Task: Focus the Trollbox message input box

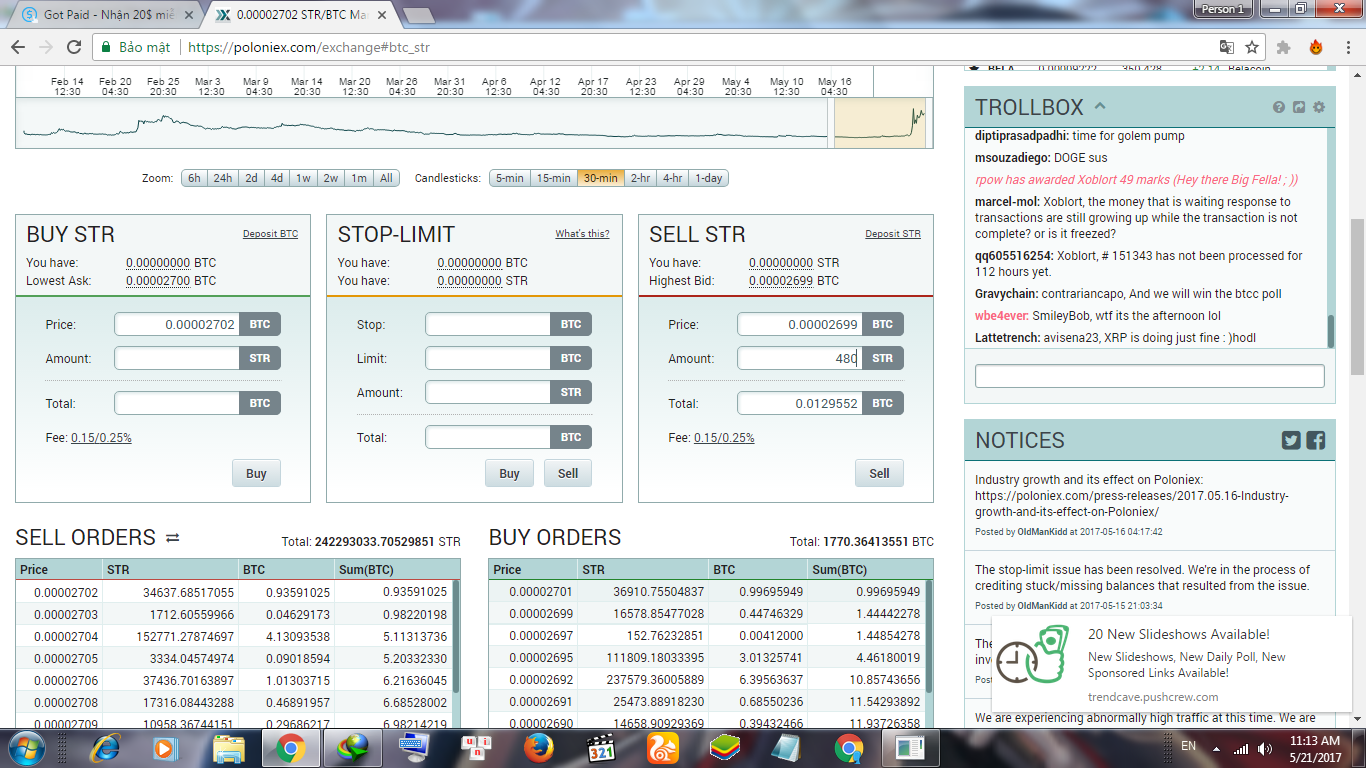Action: pyautogui.click(x=1149, y=376)
